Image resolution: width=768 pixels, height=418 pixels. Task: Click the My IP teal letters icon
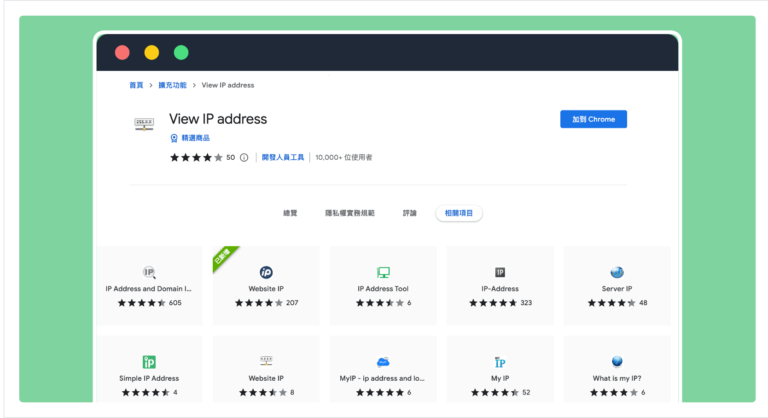pos(500,362)
